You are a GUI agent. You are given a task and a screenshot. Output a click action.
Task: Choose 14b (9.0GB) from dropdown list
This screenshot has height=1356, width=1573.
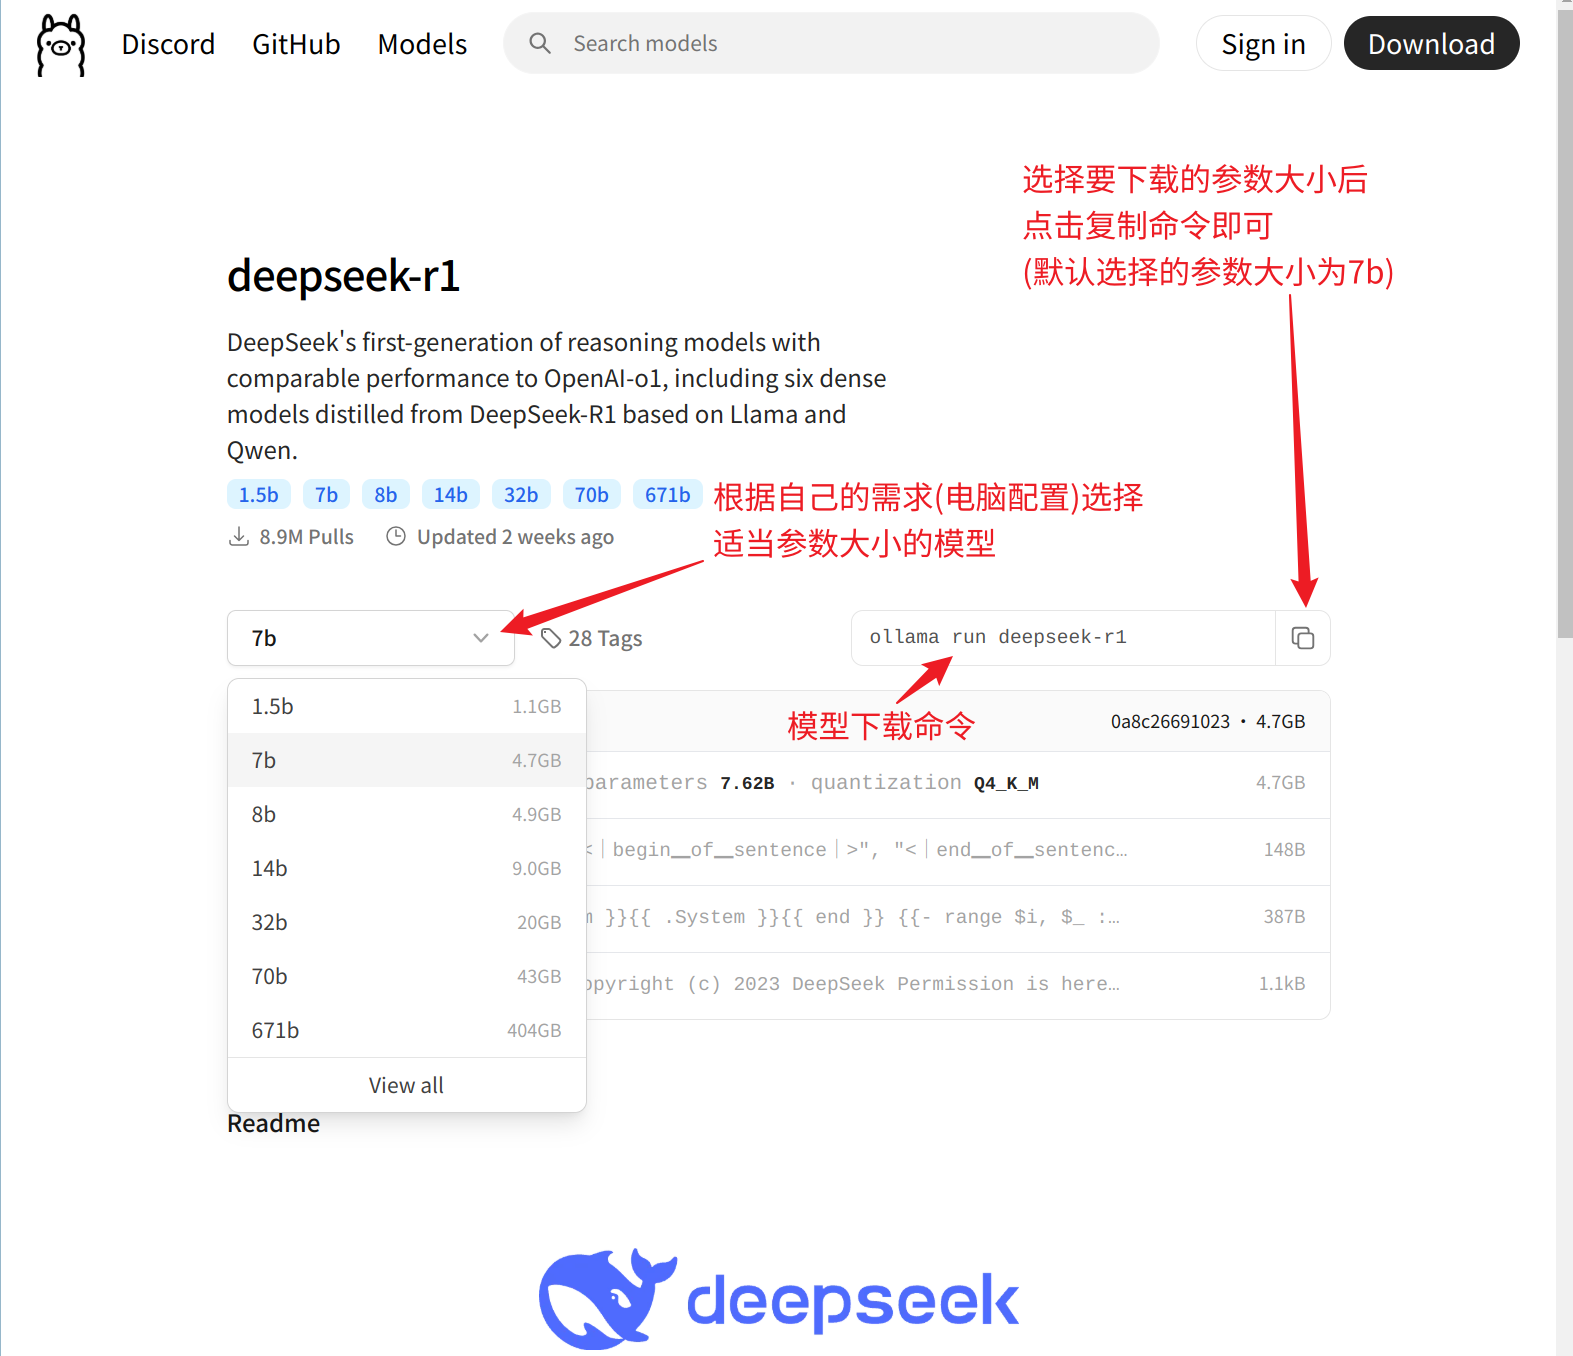(x=406, y=868)
